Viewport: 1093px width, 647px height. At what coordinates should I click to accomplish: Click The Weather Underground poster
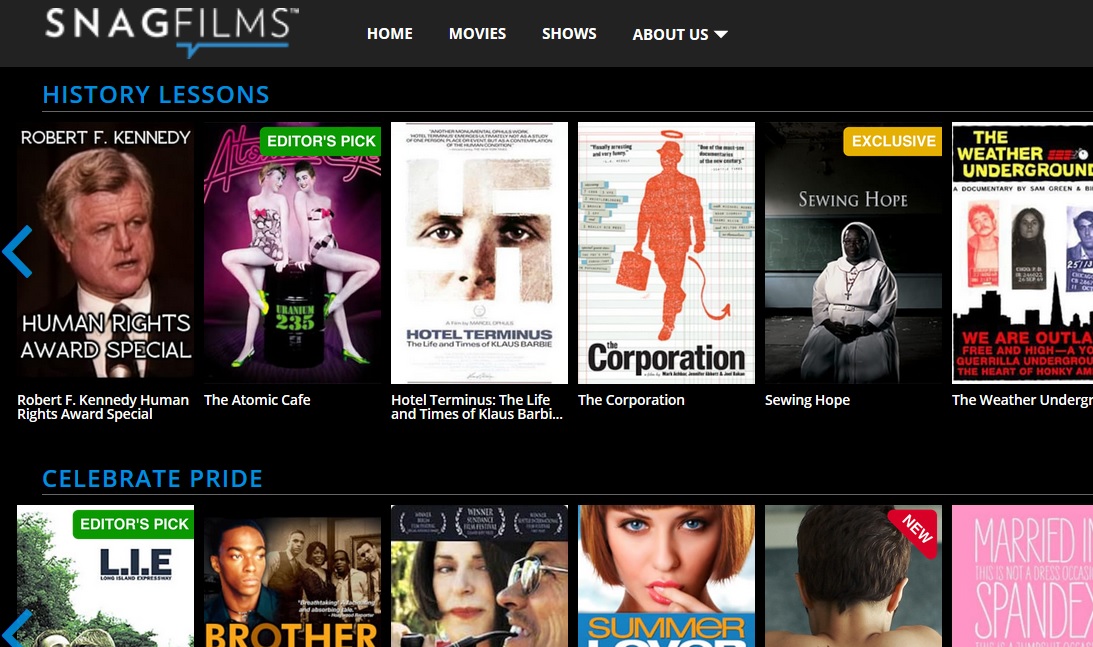click(x=1022, y=253)
